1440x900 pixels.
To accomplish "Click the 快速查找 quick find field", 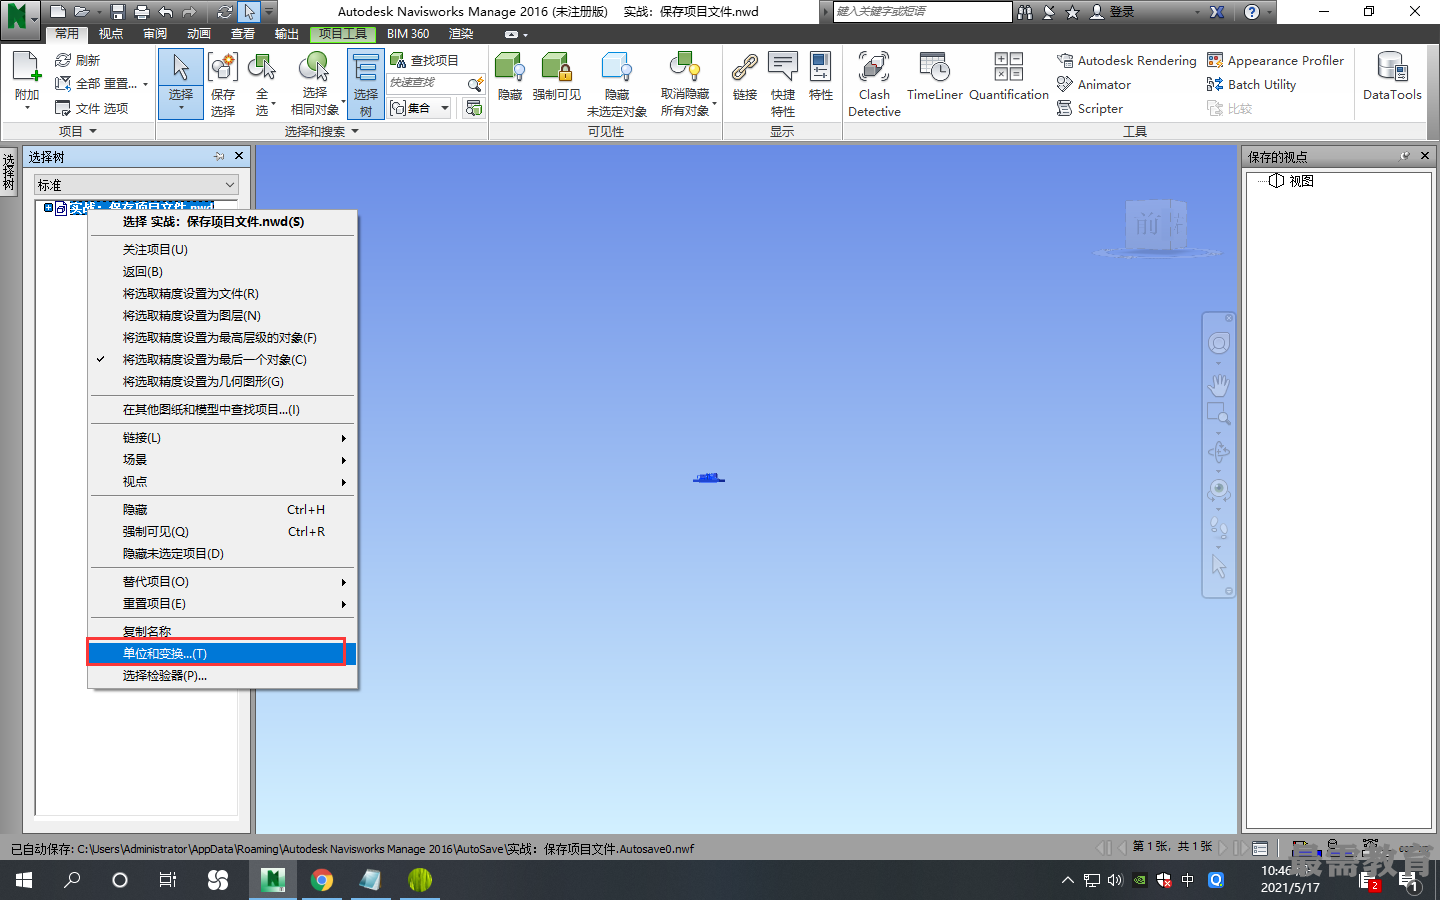I will [426, 83].
